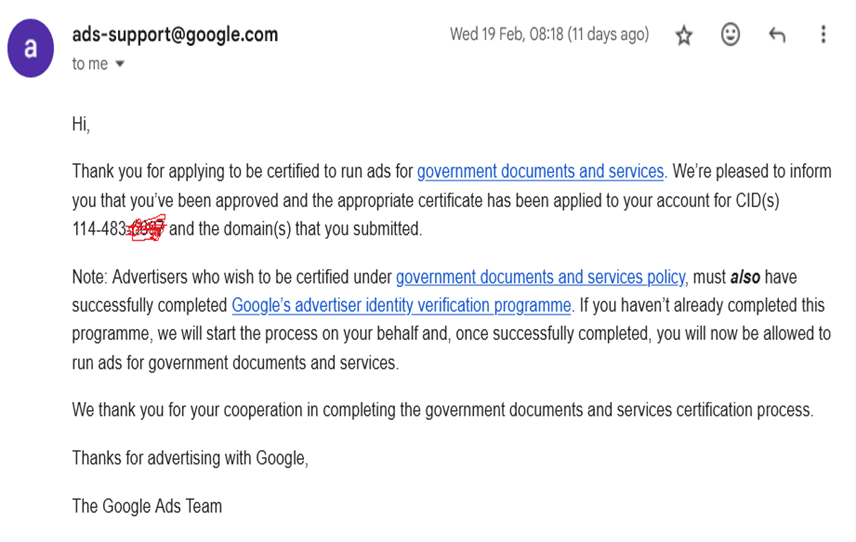
Task: Click the "to me" recipient text
Action: tap(90, 64)
